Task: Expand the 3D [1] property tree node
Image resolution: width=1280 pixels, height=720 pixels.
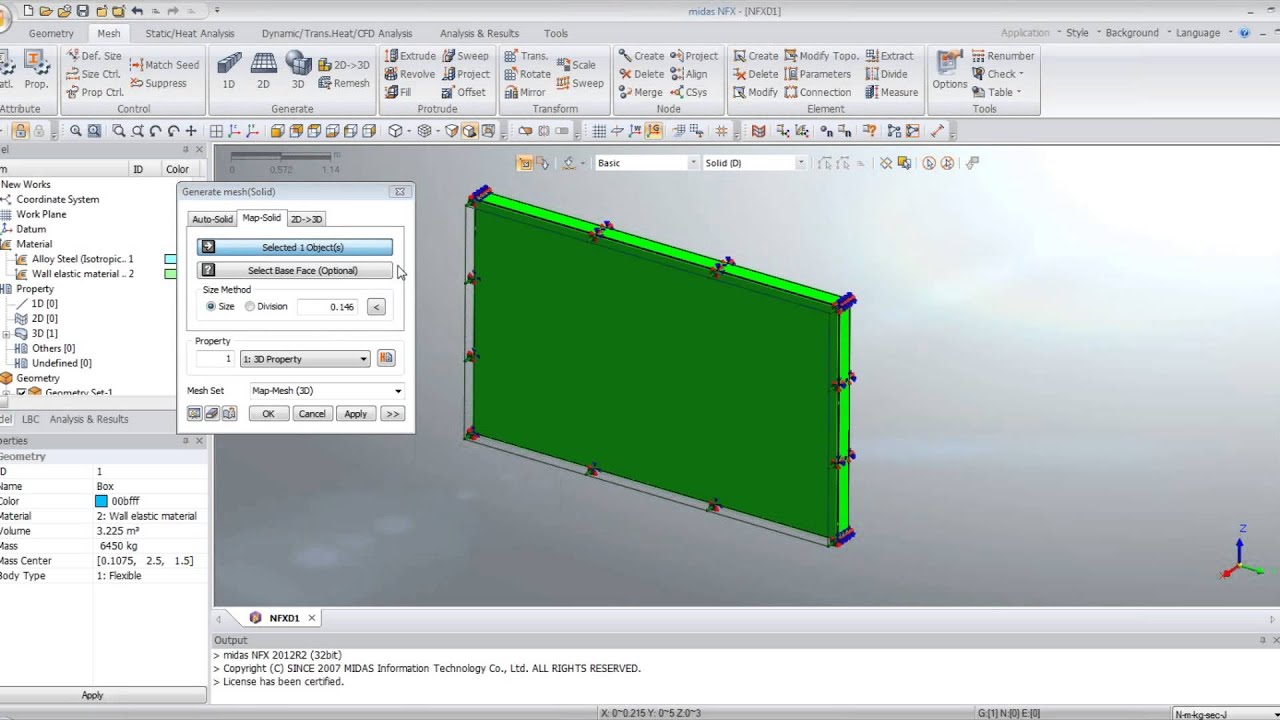Action: tap(6, 334)
